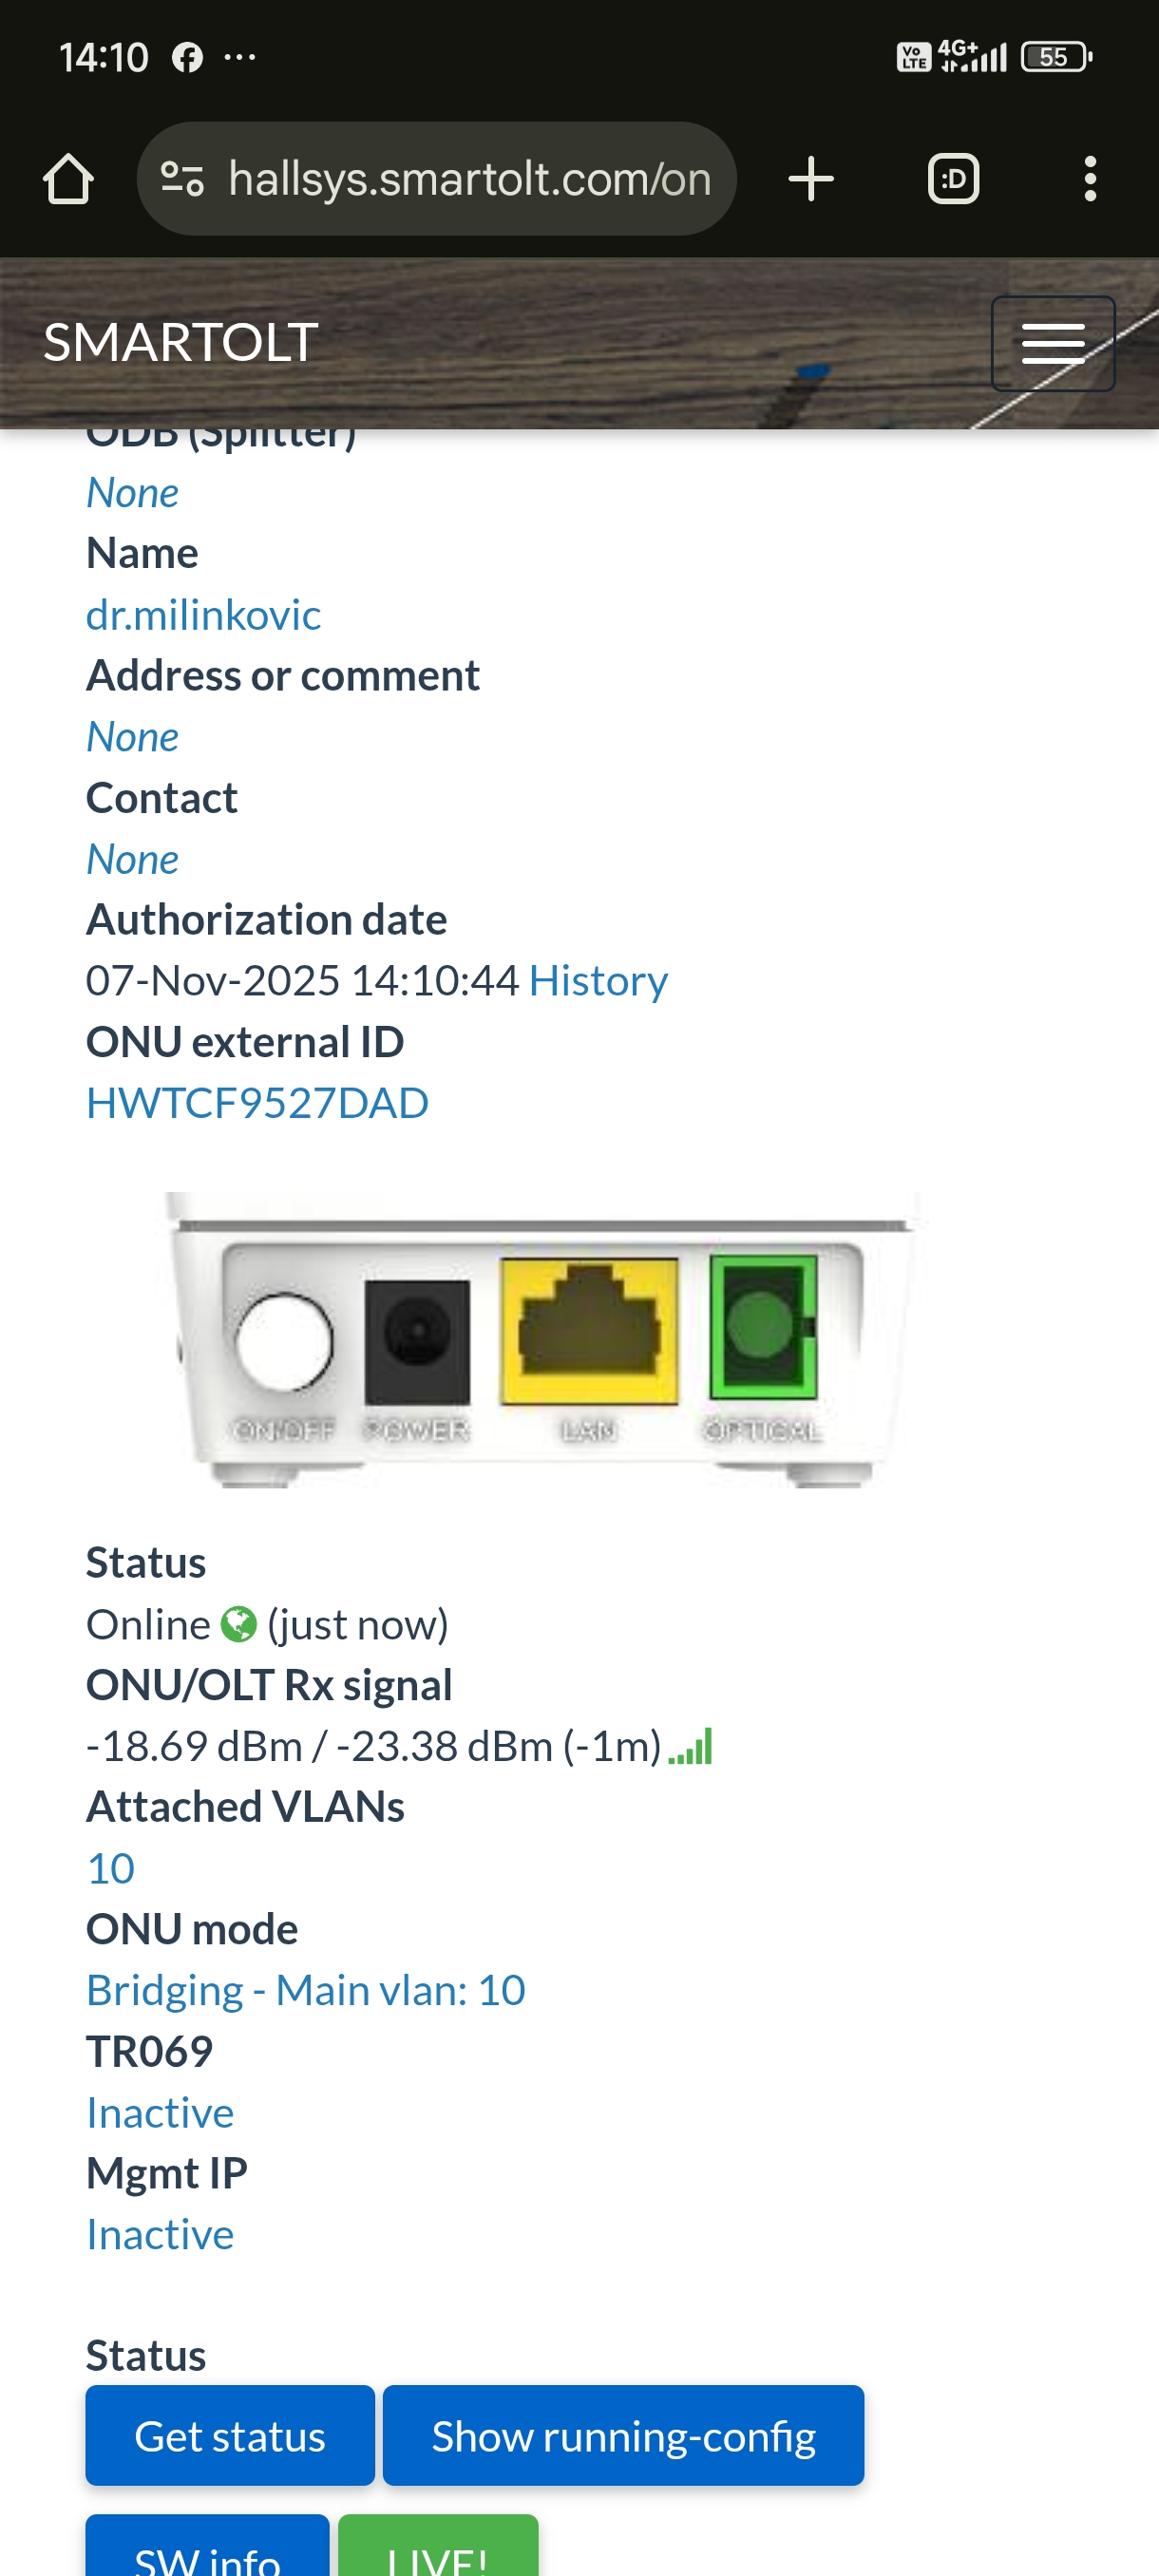This screenshot has width=1159, height=2576.
Task: Open the authorization History link
Action: tap(598, 981)
